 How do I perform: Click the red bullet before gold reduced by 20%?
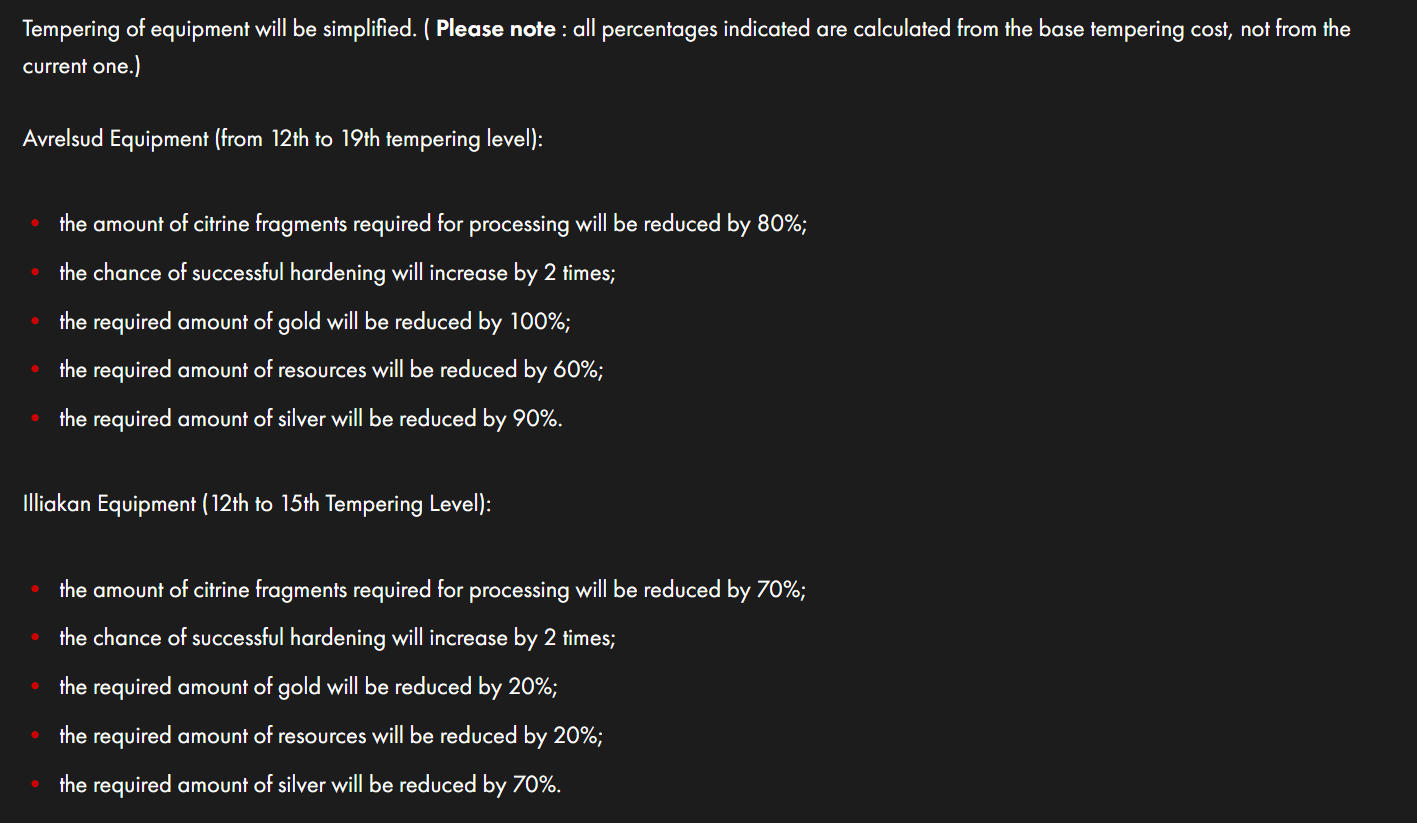[x=35, y=687]
